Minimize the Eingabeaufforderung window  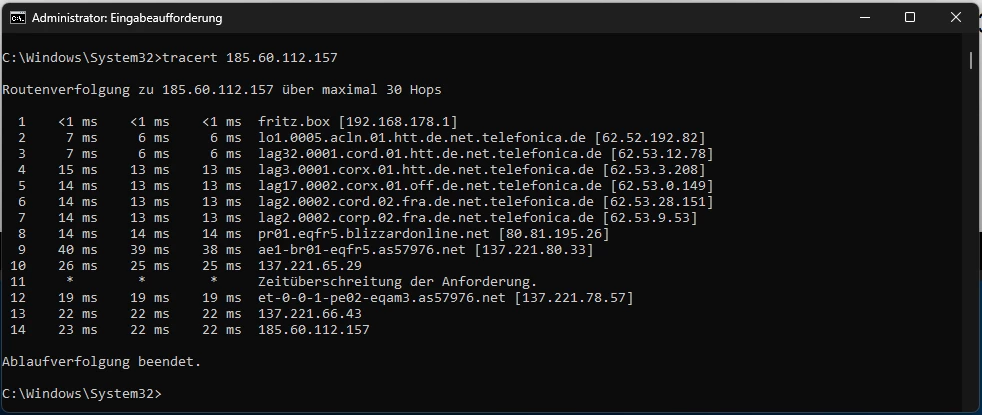click(x=864, y=18)
